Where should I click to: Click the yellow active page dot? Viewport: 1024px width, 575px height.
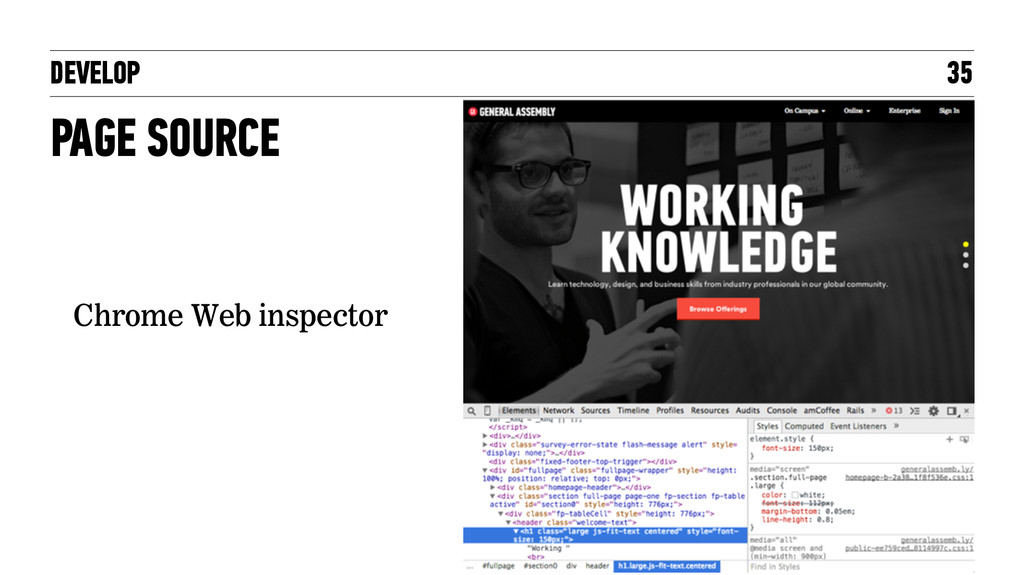[965, 244]
